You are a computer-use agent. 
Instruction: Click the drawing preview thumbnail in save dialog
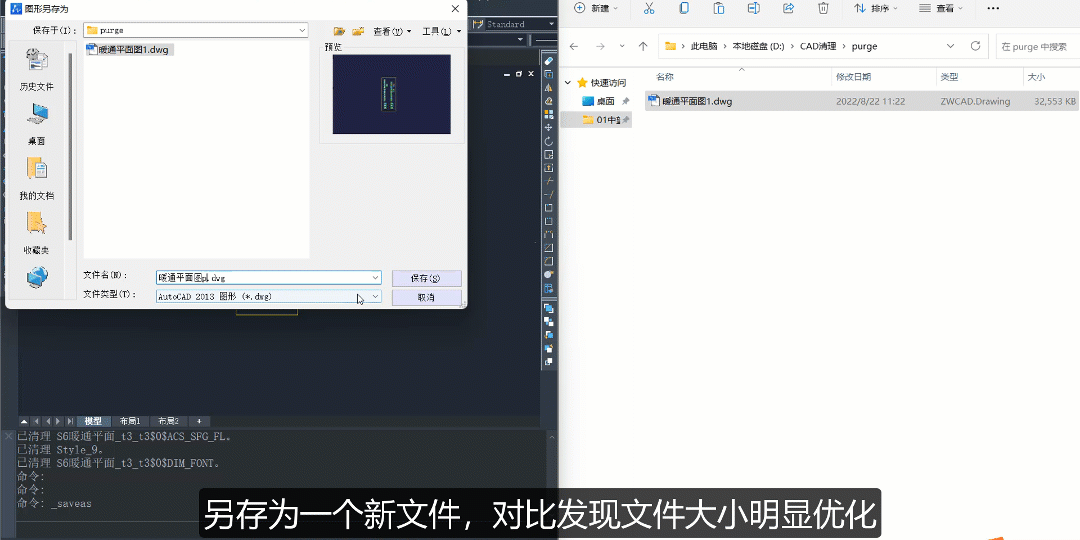(x=391, y=94)
